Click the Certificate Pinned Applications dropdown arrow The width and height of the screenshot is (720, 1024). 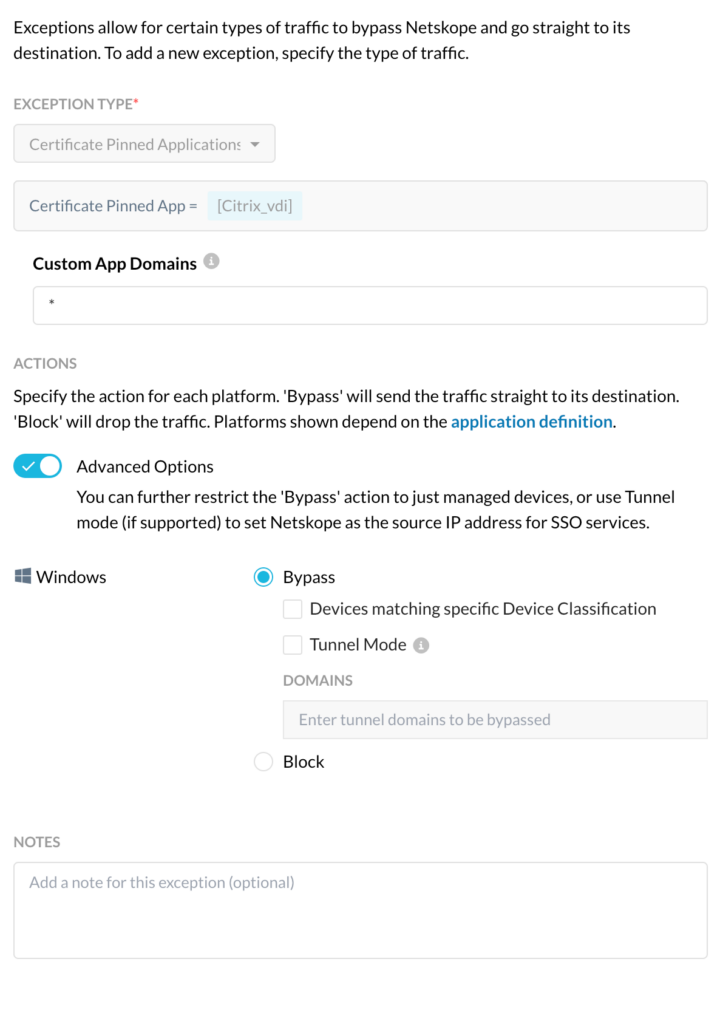[x=256, y=142]
